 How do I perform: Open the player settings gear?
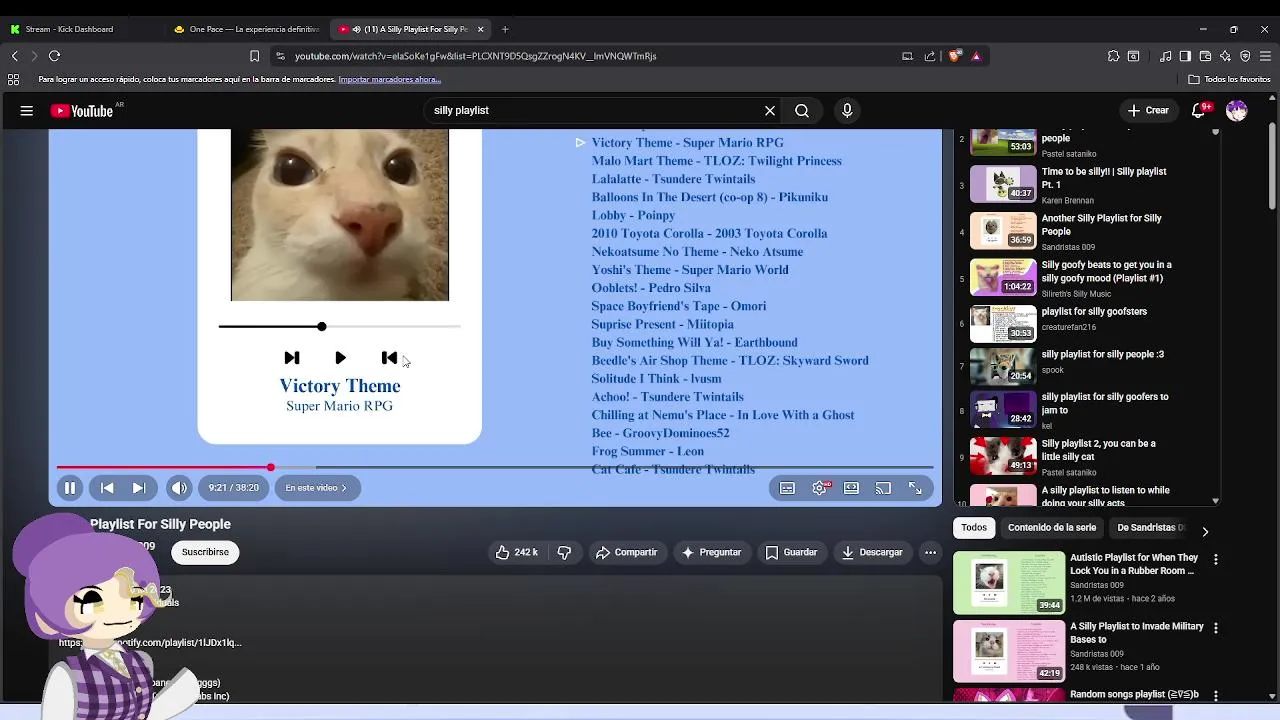click(x=820, y=488)
